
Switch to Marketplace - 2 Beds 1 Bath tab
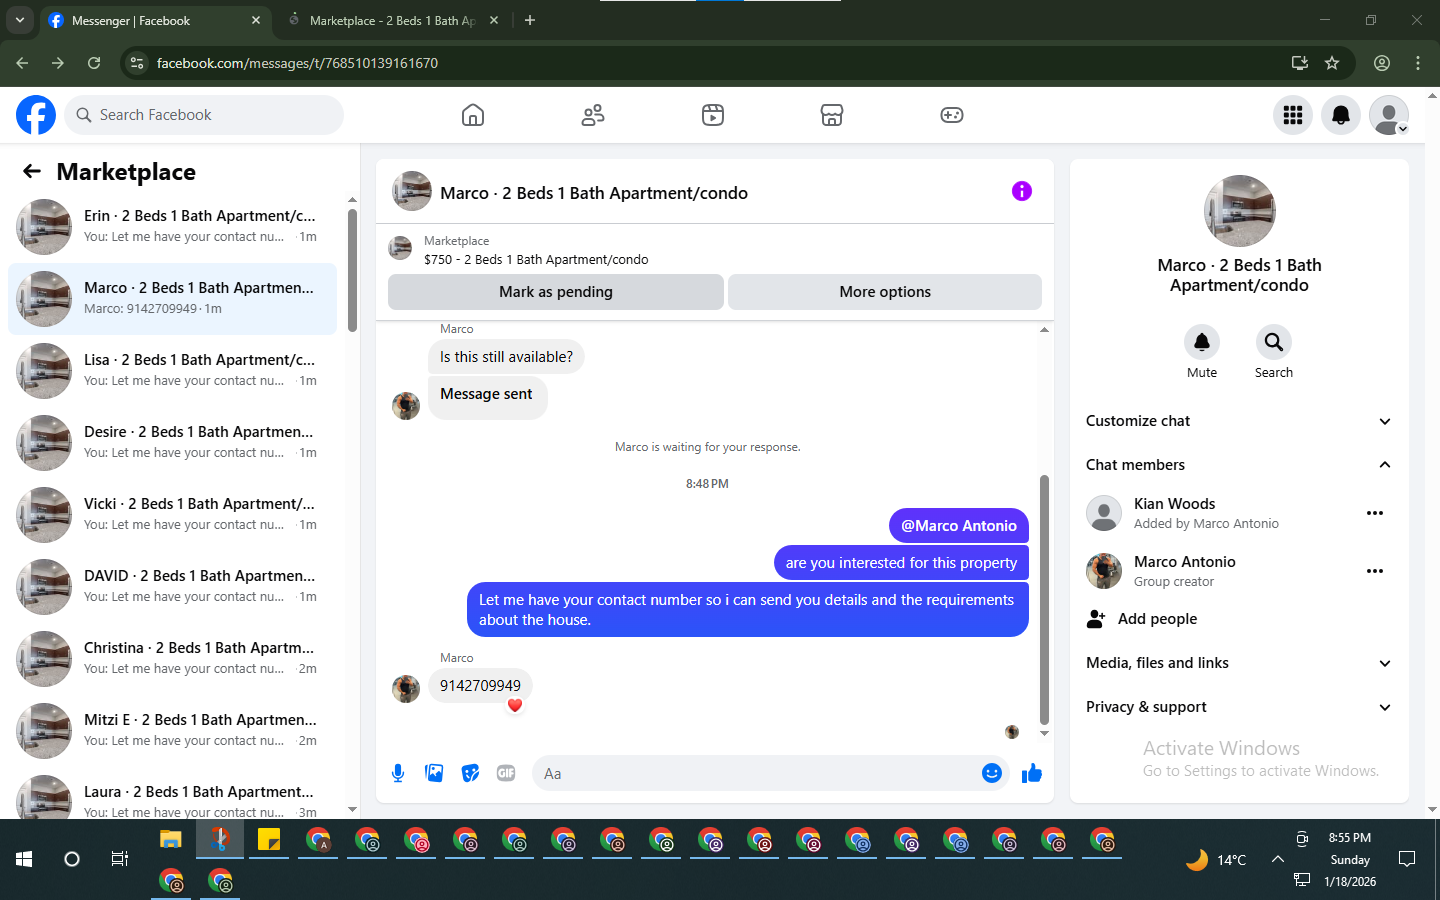point(392,20)
